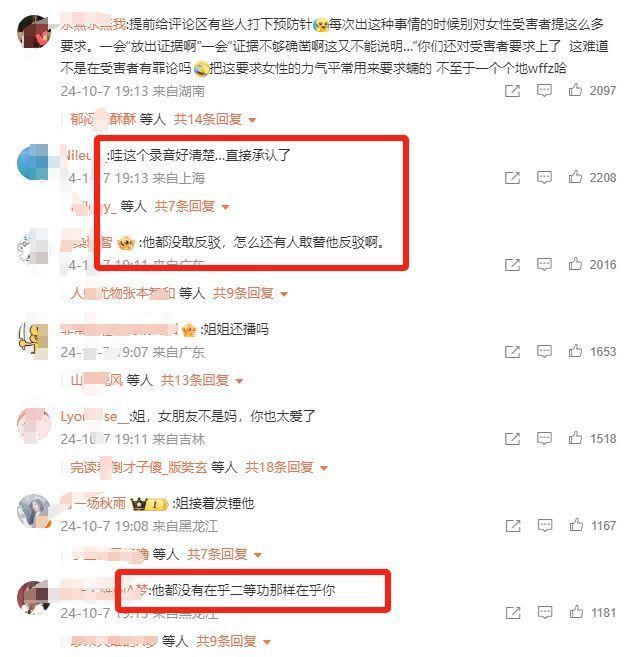The width and height of the screenshot is (637, 657).
Task: Open 一场秋雨 user profile name
Action: pyautogui.click(x=93, y=502)
